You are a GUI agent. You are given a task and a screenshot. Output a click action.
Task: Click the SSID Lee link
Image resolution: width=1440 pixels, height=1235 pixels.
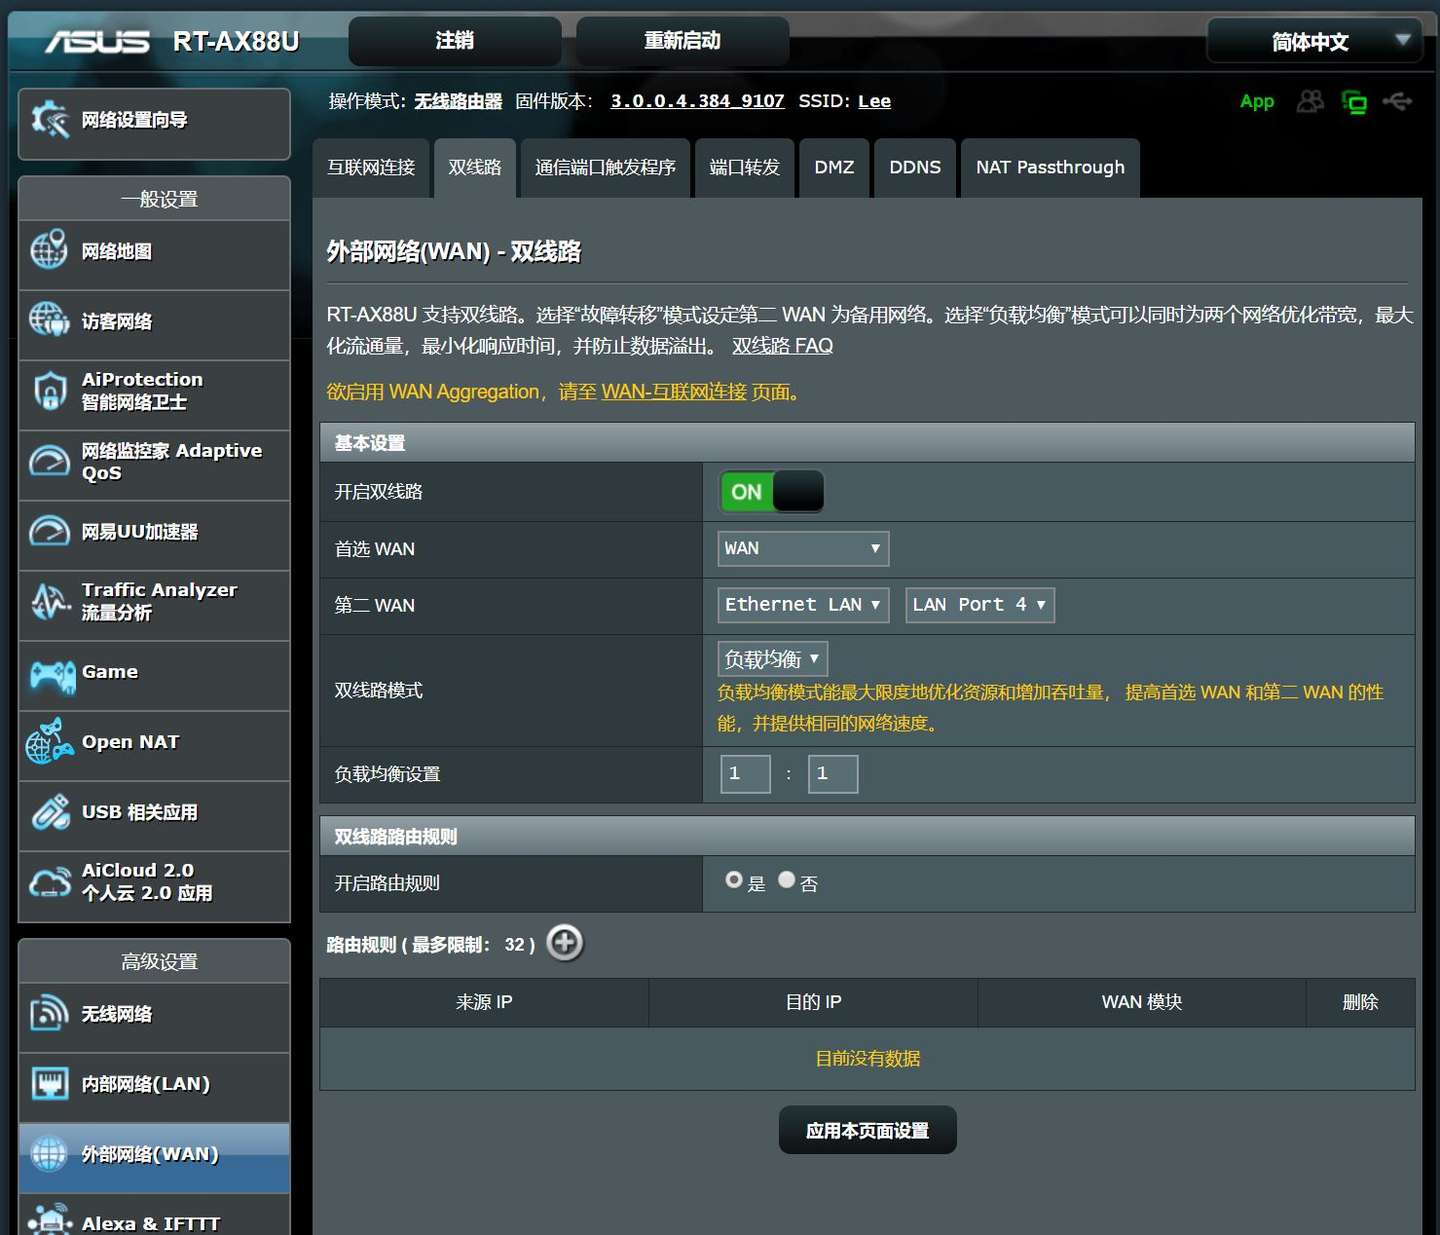click(874, 101)
